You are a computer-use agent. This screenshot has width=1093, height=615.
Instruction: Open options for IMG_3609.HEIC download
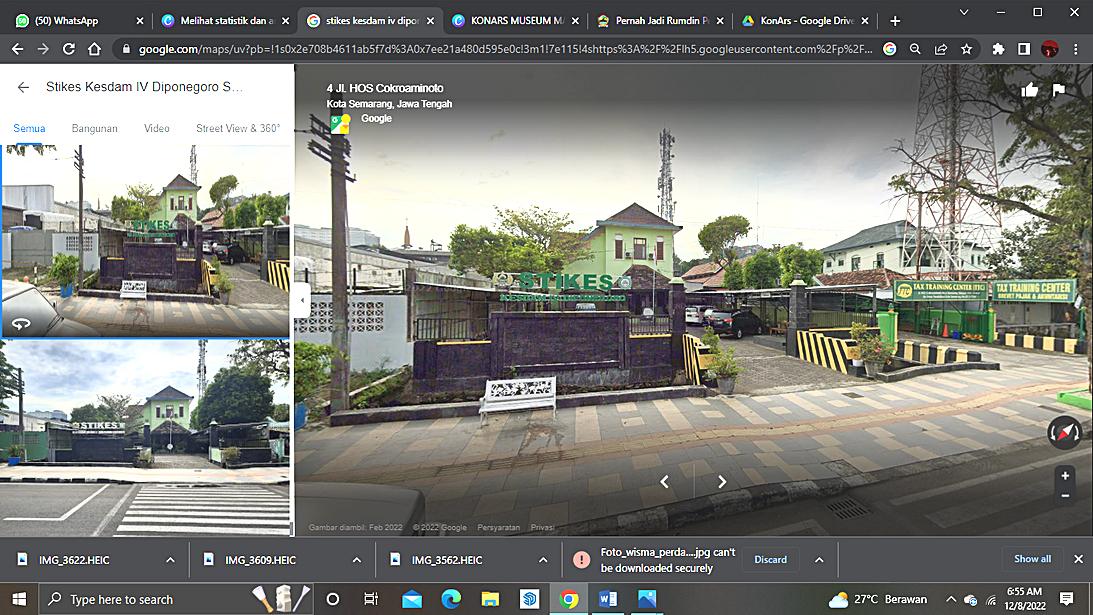pos(357,560)
